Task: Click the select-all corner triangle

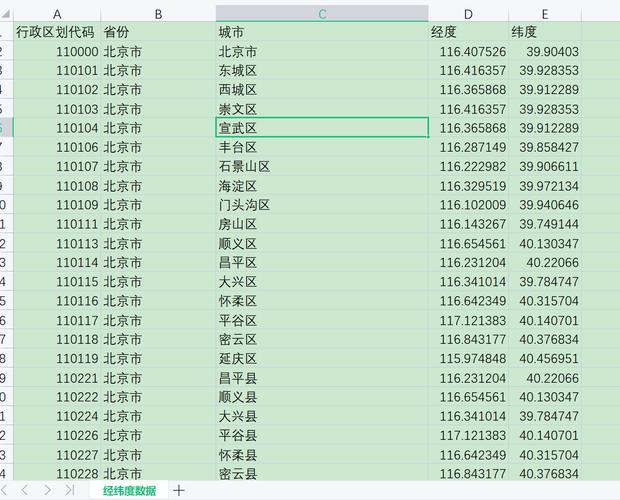Action: coord(6,15)
